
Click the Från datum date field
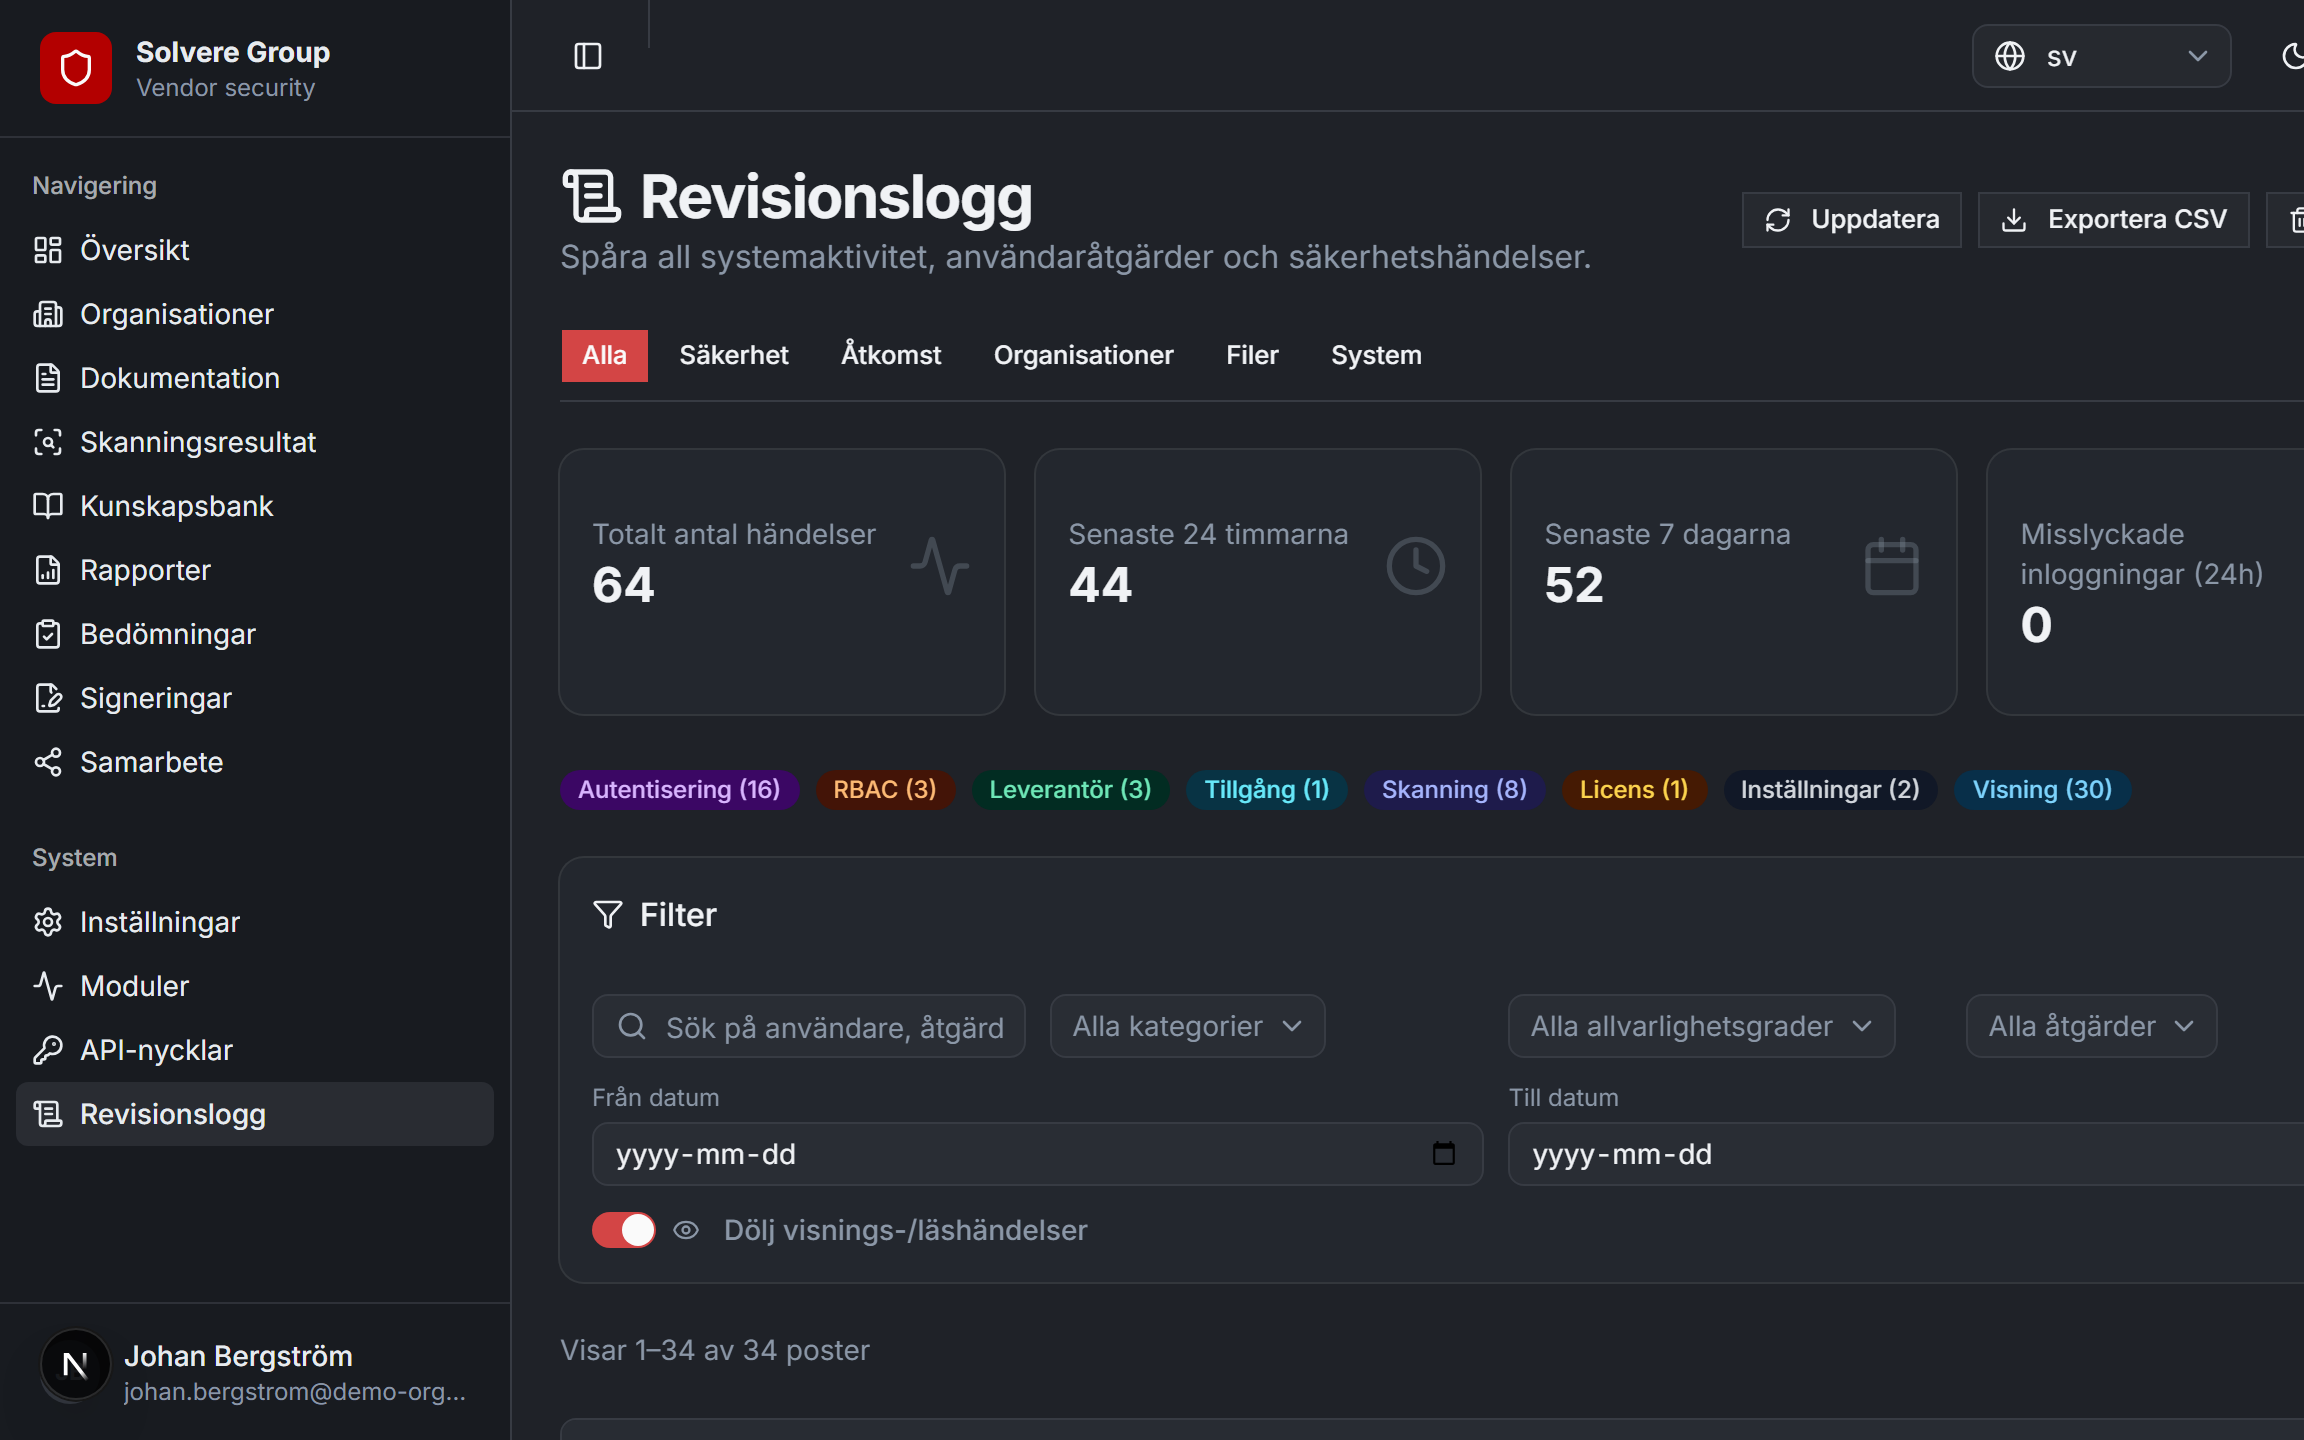(1038, 1153)
